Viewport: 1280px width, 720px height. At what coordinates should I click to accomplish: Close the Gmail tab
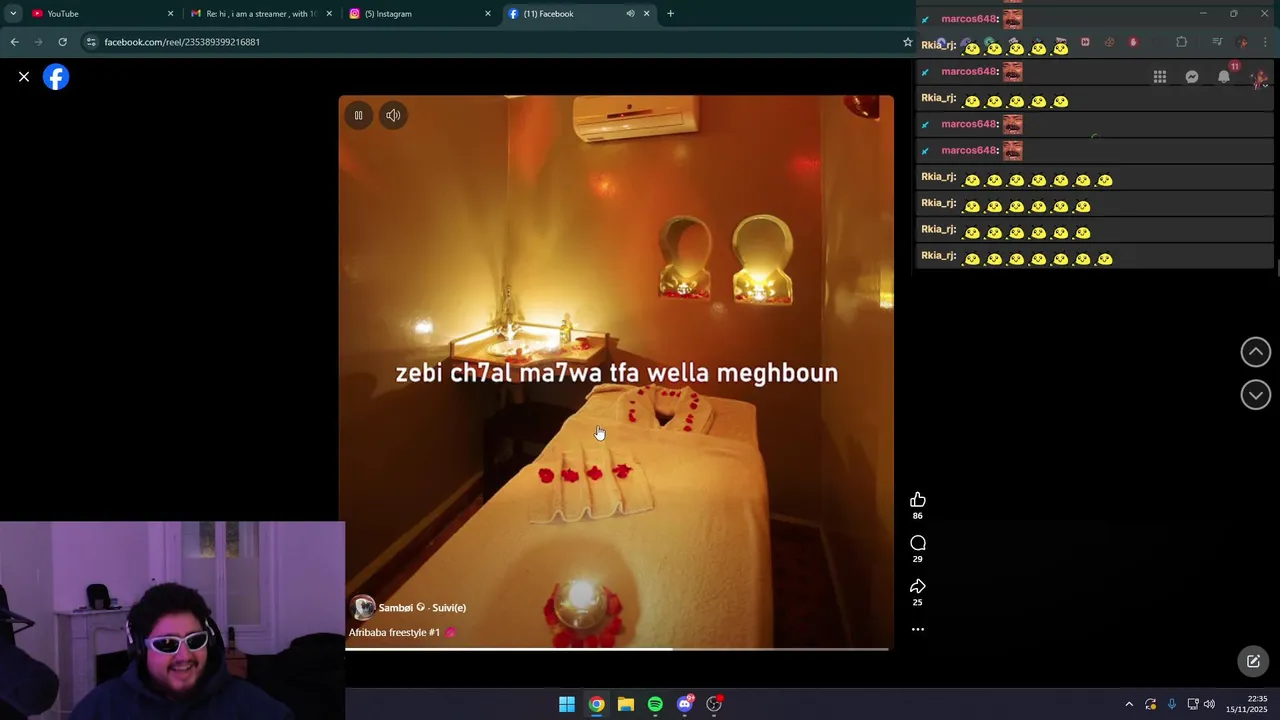(329, 14)
